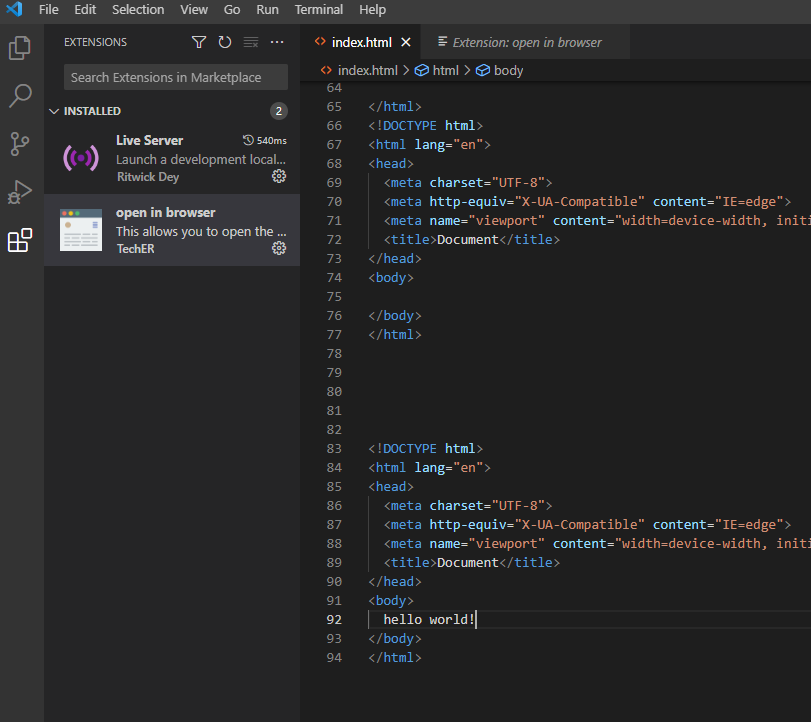The image size is (811, 722).
Task: Clear extensions search results icon
Action: coord(251,42)
